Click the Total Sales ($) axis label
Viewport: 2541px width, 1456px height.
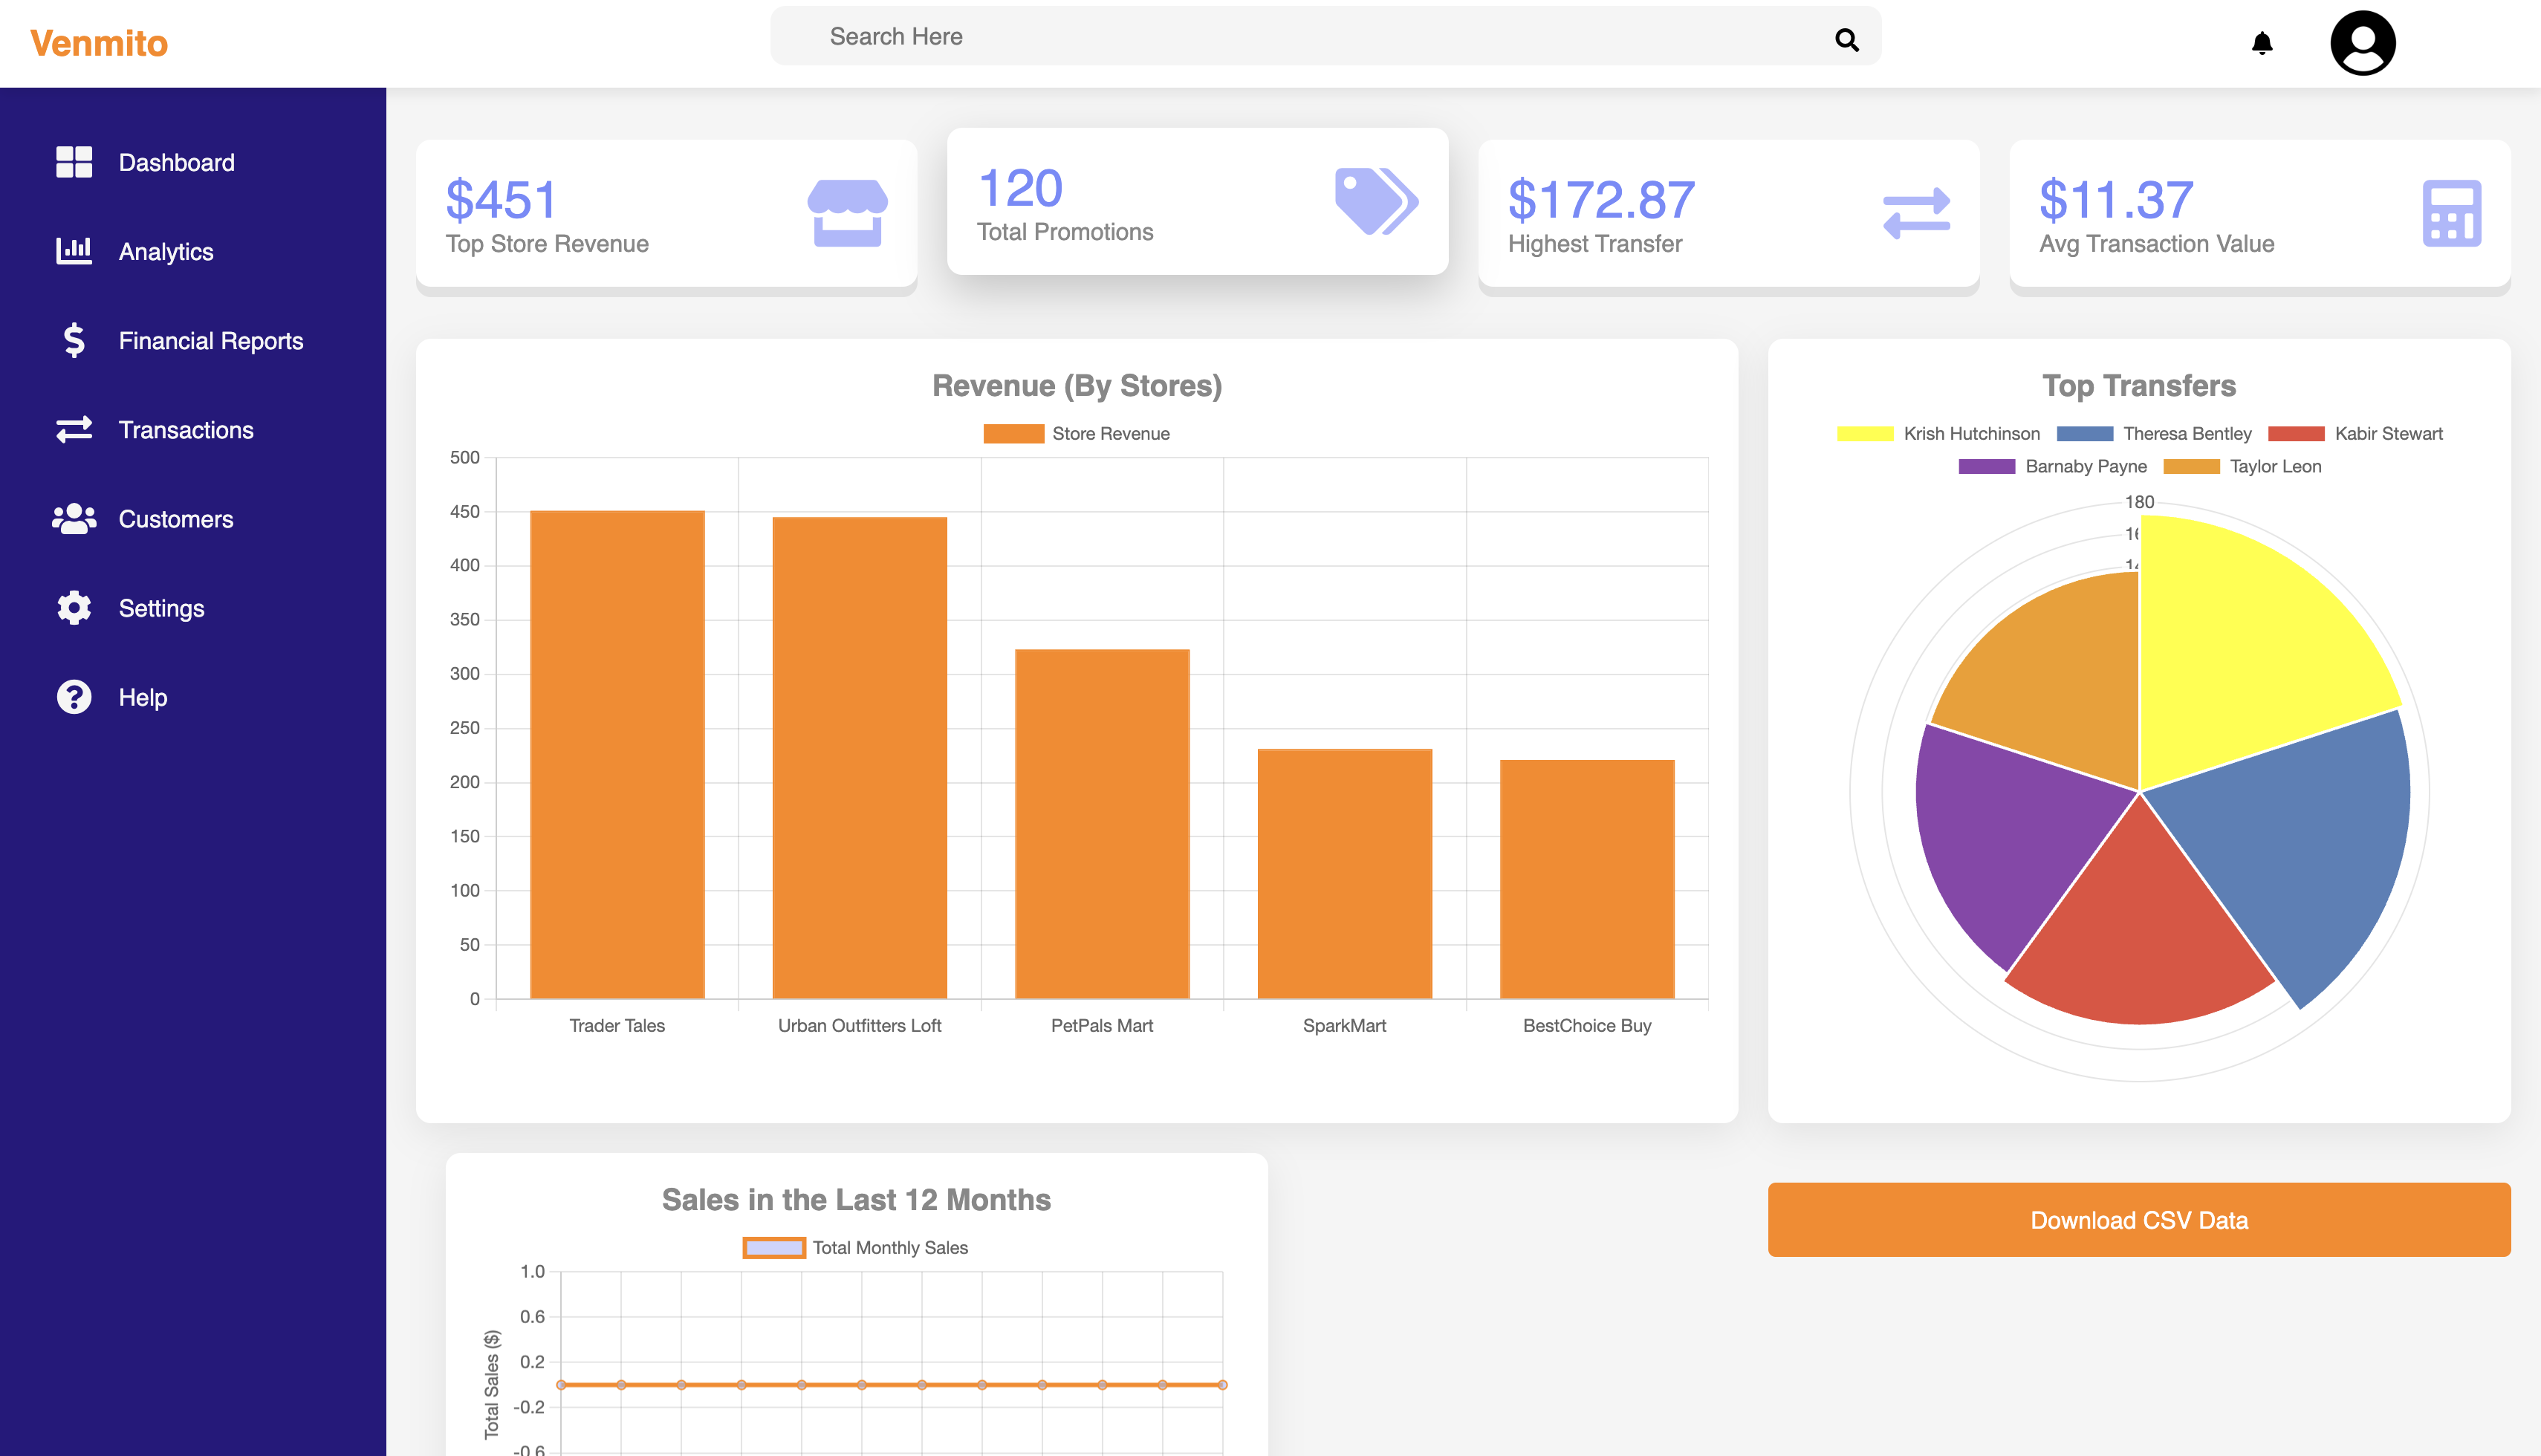point(491,1384)
